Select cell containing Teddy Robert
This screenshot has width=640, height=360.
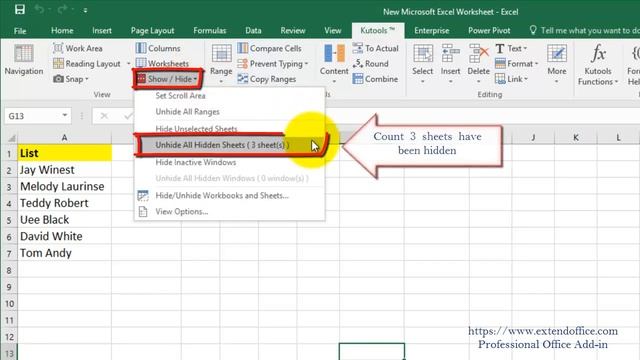coord(64,203)
